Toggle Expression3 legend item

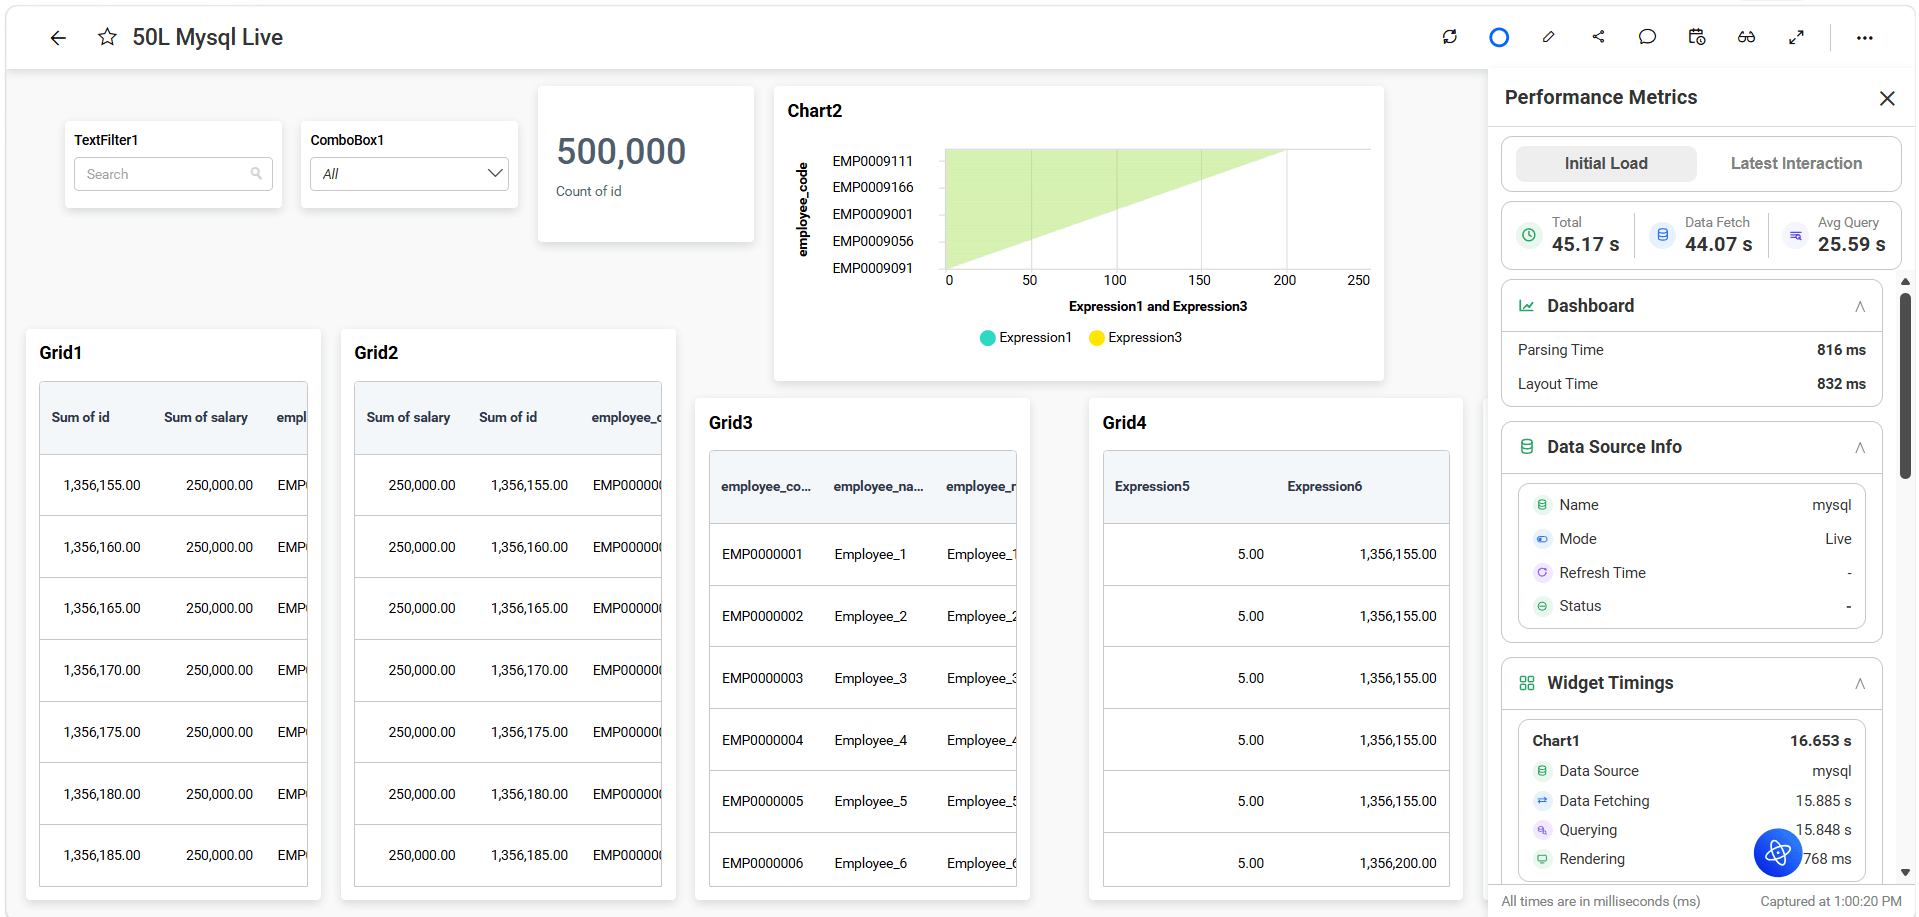pos(1136,338)
